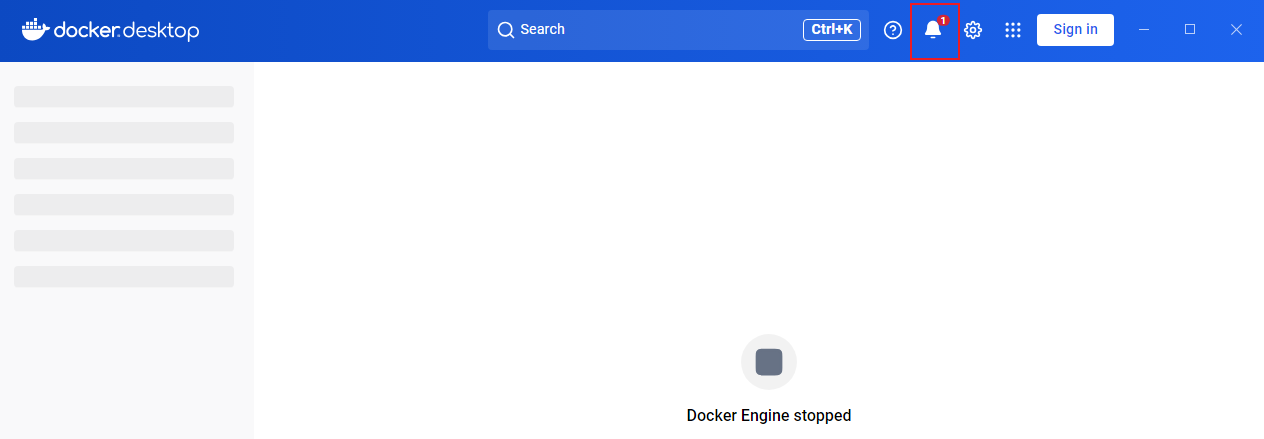Click the Docker whale logo icon
Screen dimensions: 1264x439
[x=35, y=29]
